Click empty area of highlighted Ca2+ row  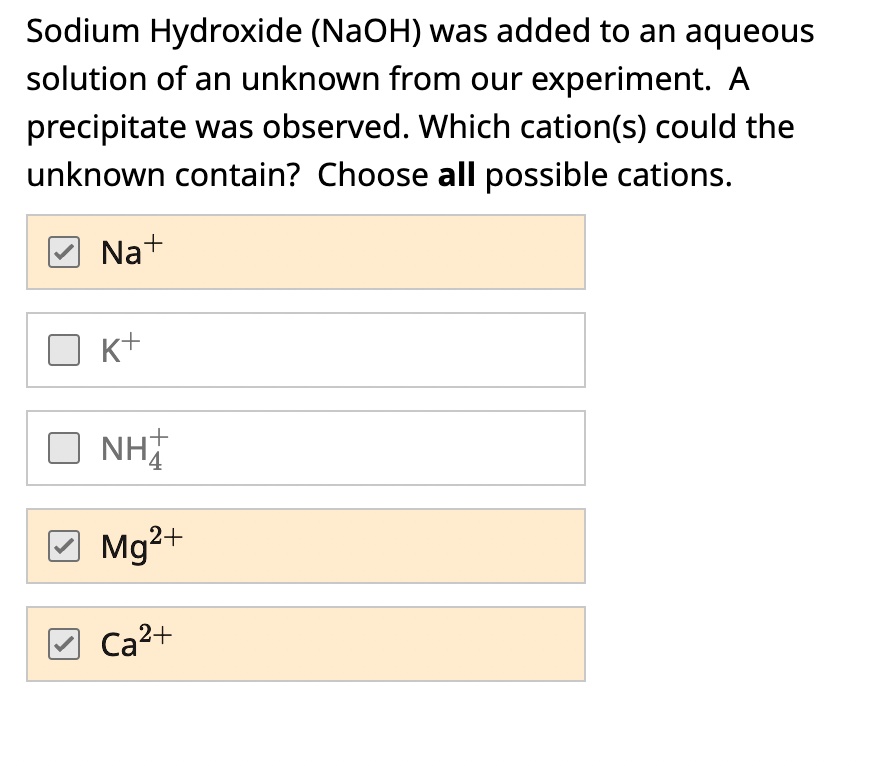pyautogui.click(x=400, y=644)
